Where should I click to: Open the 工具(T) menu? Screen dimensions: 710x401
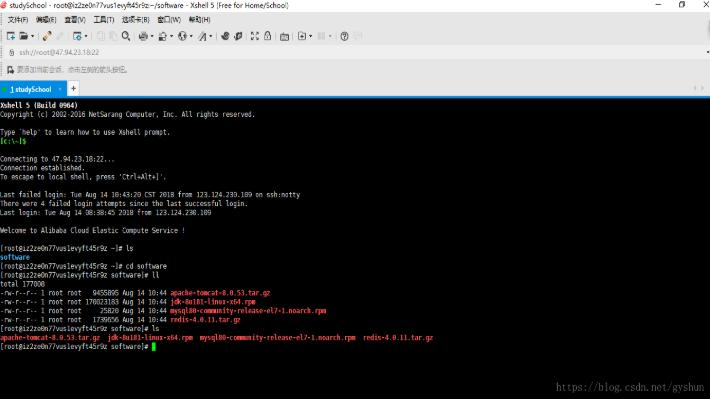103,20
